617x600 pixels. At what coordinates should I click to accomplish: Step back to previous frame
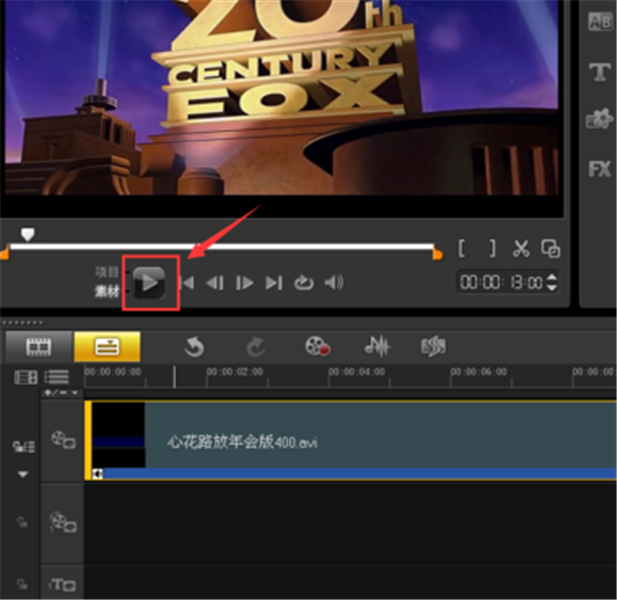(215, 283)
